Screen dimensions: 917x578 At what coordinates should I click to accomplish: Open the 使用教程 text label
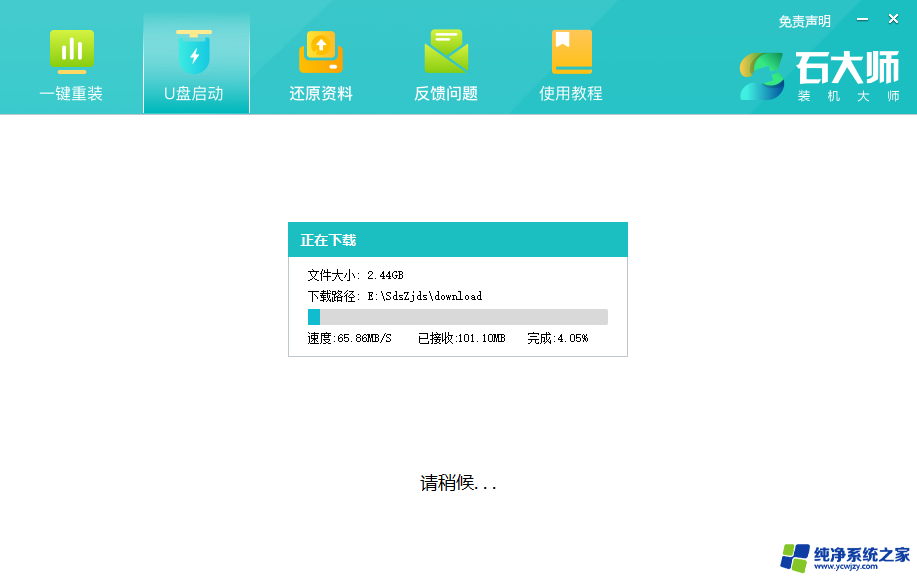(x=571, y=94)
